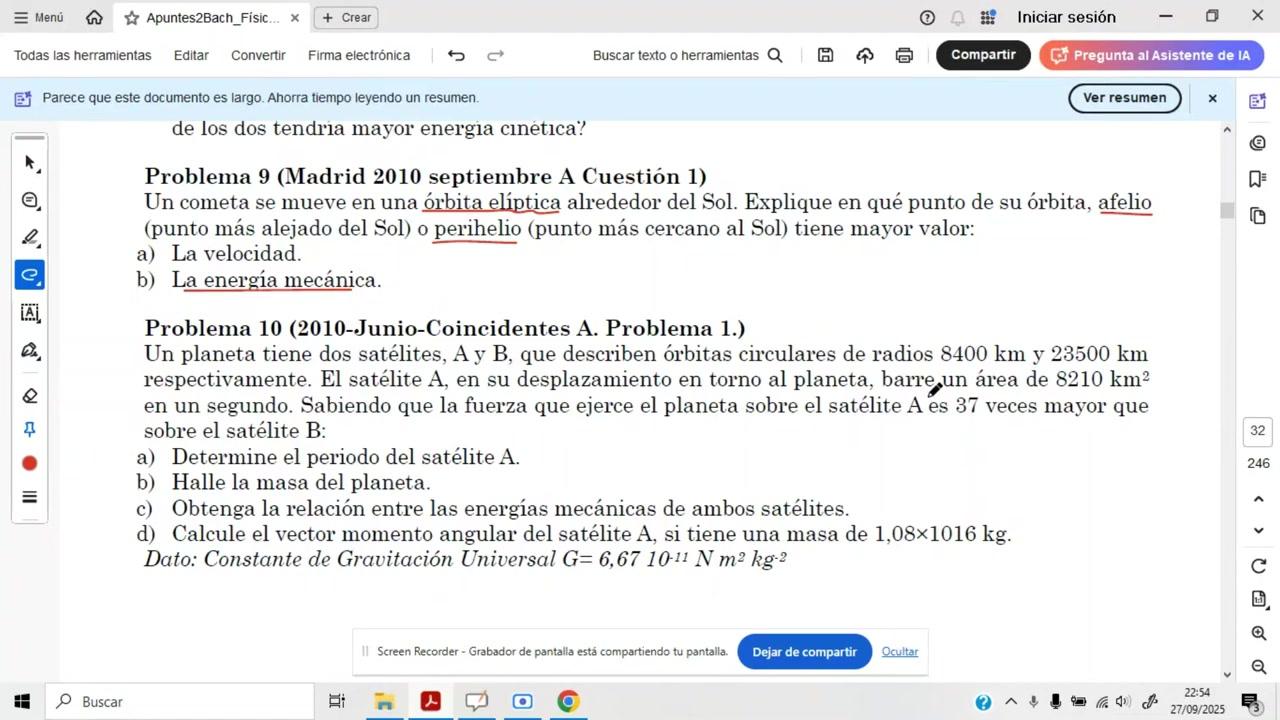The image size is (1280, 720).
Task: Go to the previous page with the up chevron
Action: pos(1259,499)
